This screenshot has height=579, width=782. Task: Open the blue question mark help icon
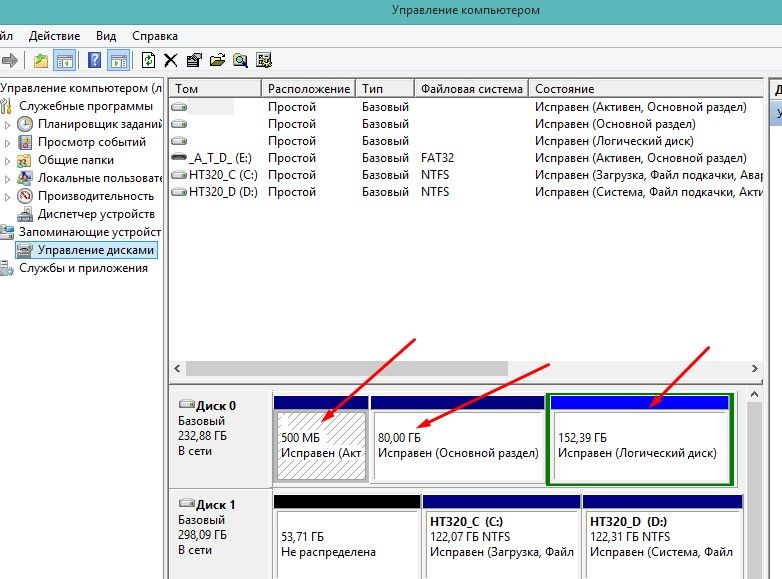click(94, 60)
